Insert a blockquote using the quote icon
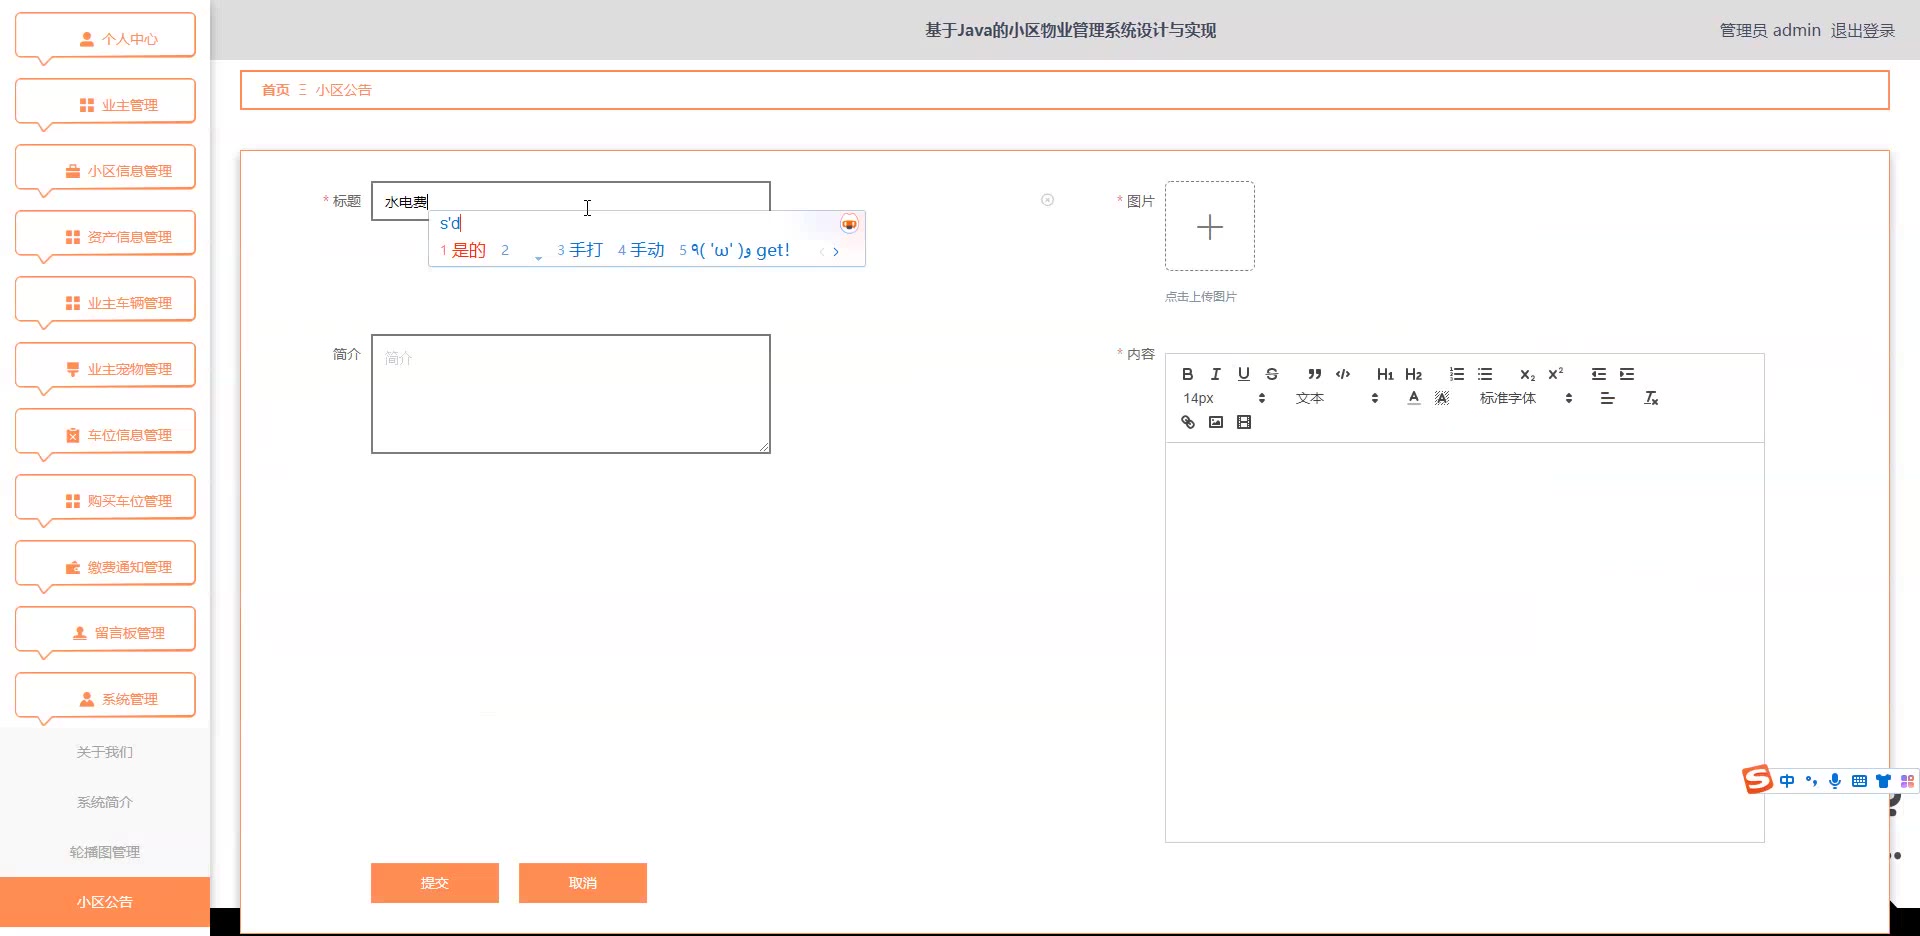 pyautogui.click(x=1314, y=374)
